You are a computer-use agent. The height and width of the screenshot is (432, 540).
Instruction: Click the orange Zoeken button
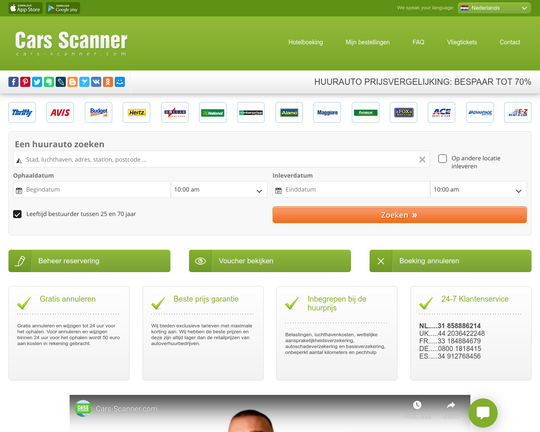click(x=399, y=215)
